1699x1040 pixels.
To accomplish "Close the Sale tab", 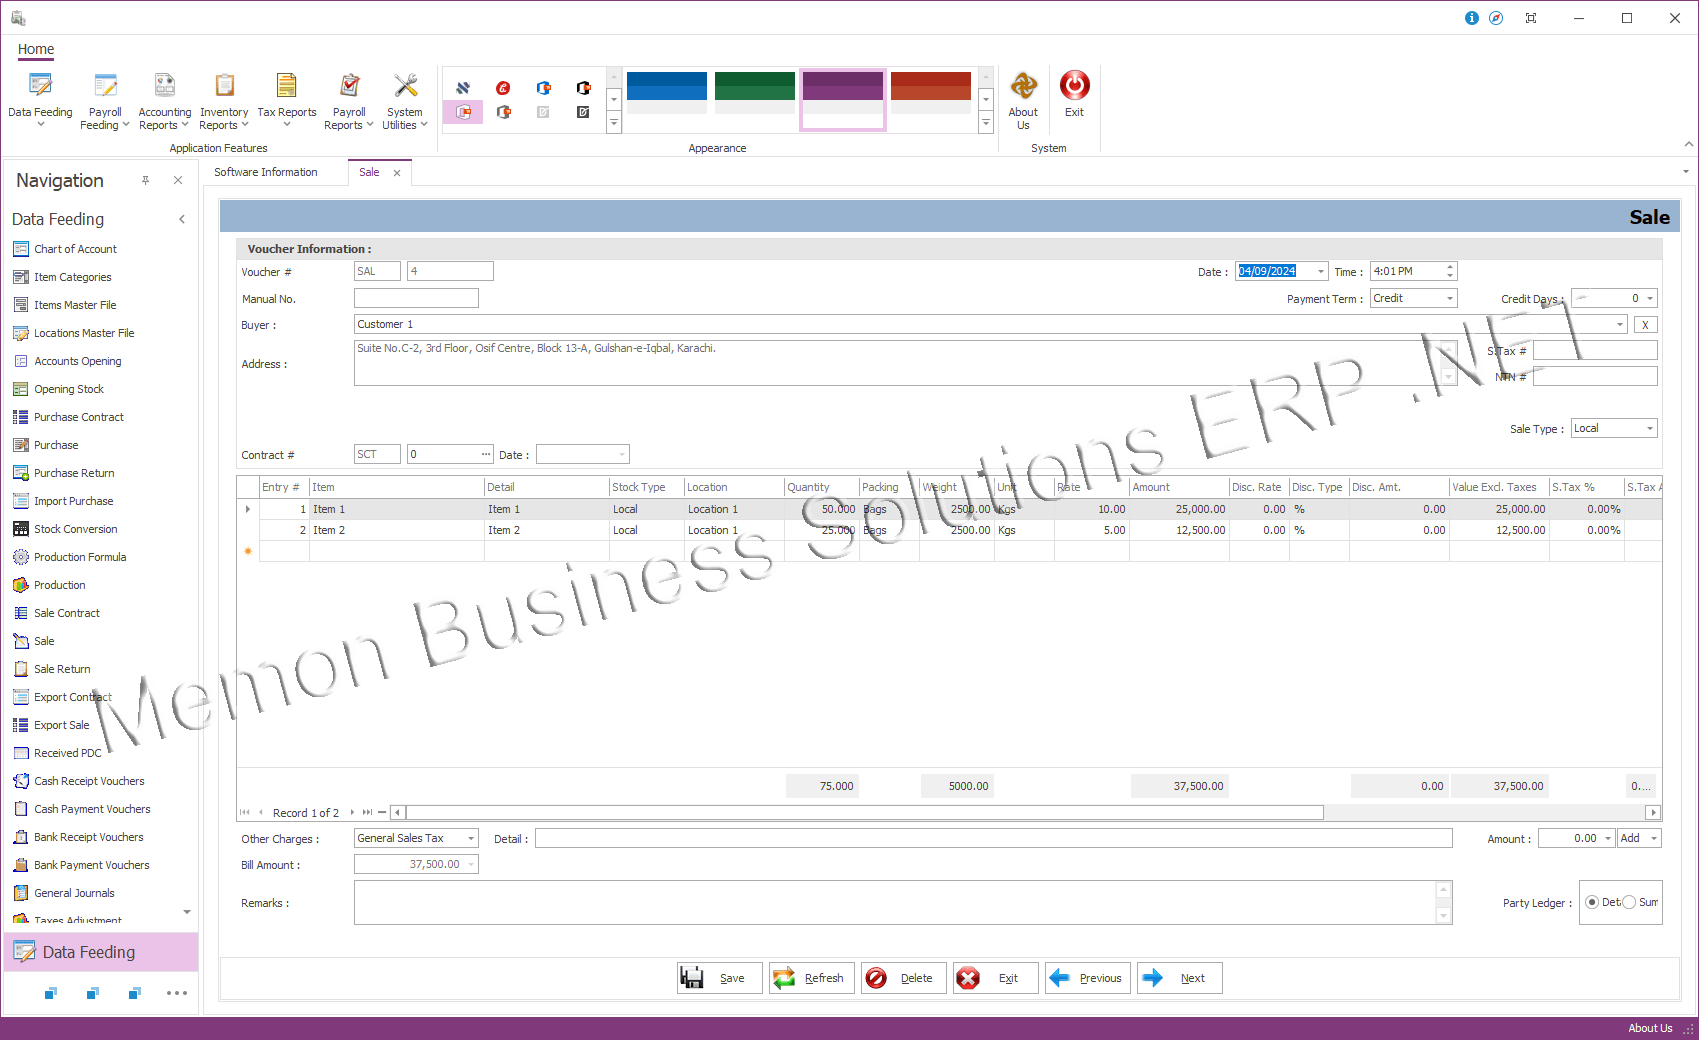I will coord(397,173).
